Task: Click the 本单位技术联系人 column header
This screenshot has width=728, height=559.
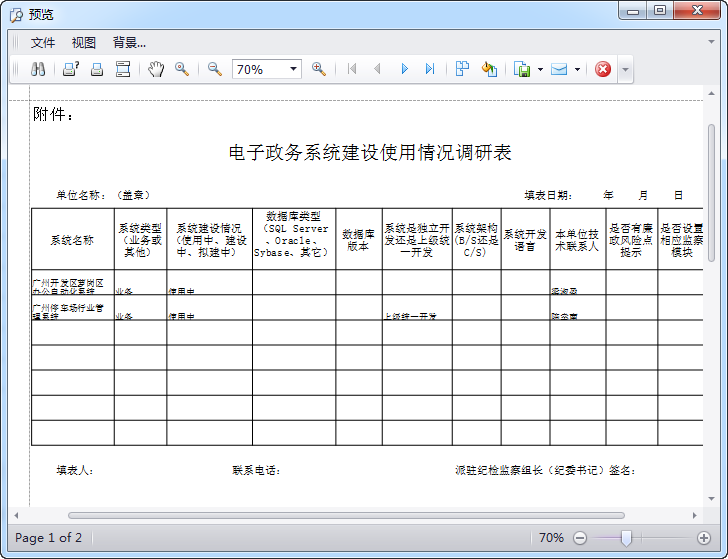Action: [x=577, y=240]
